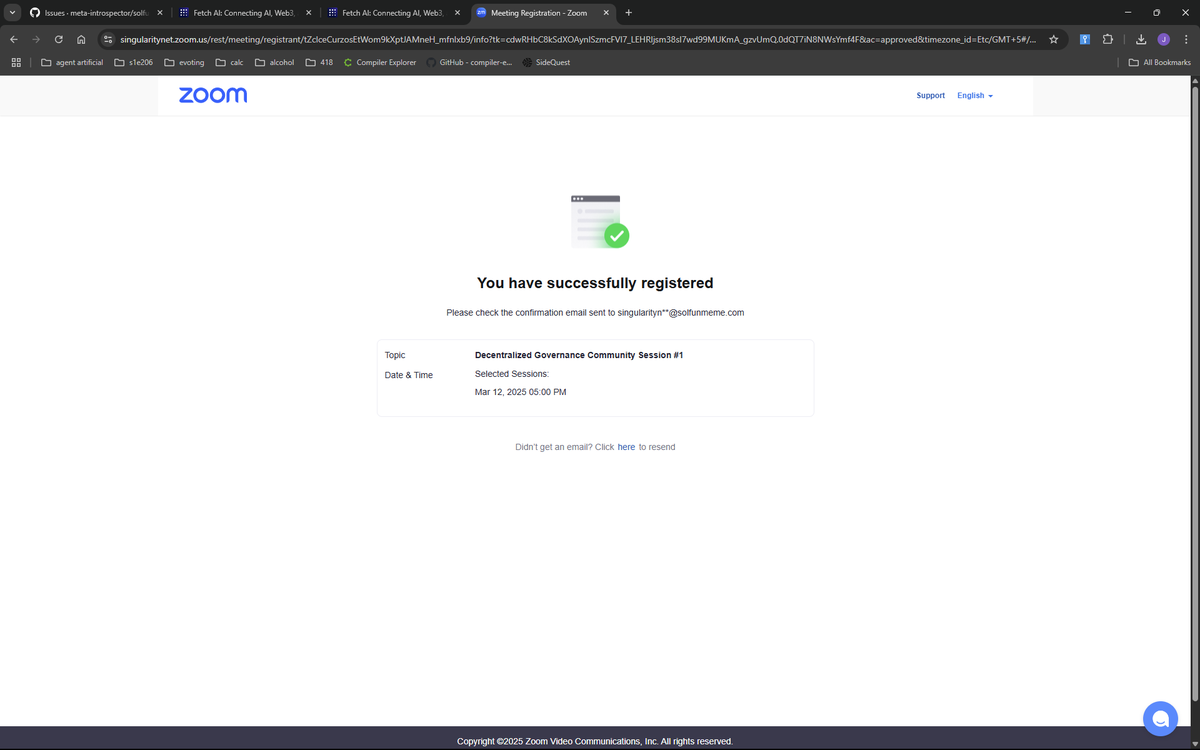Restore down the Chrome window
Viewport: 1200px width, 750px height.
point(1157,13)
